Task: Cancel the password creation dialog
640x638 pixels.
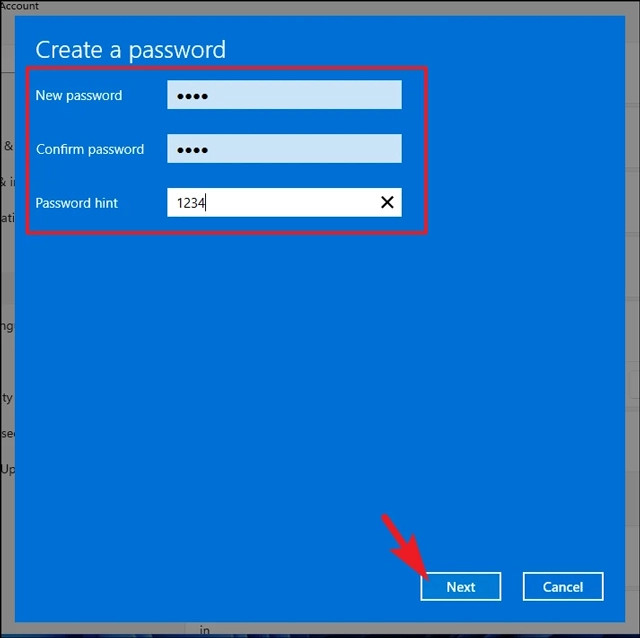Action: pos(563,587)
